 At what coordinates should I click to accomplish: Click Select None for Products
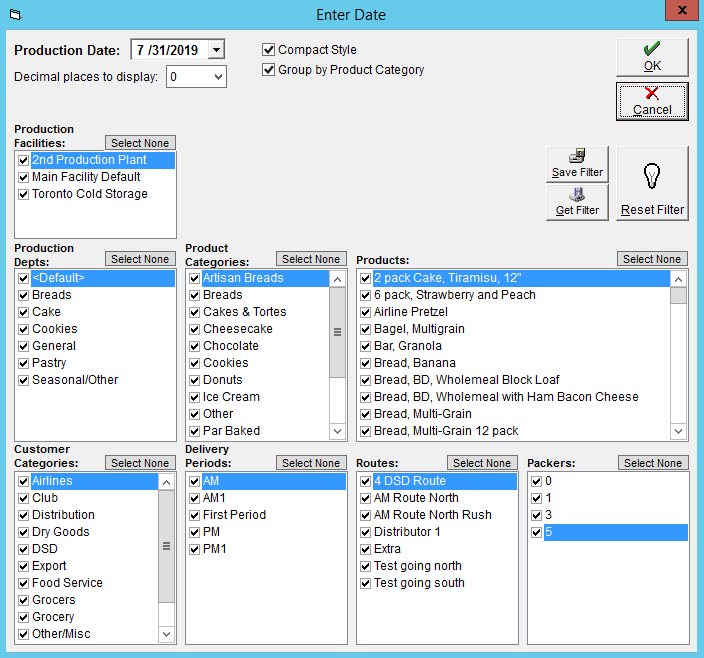click(x=652, y=259)
